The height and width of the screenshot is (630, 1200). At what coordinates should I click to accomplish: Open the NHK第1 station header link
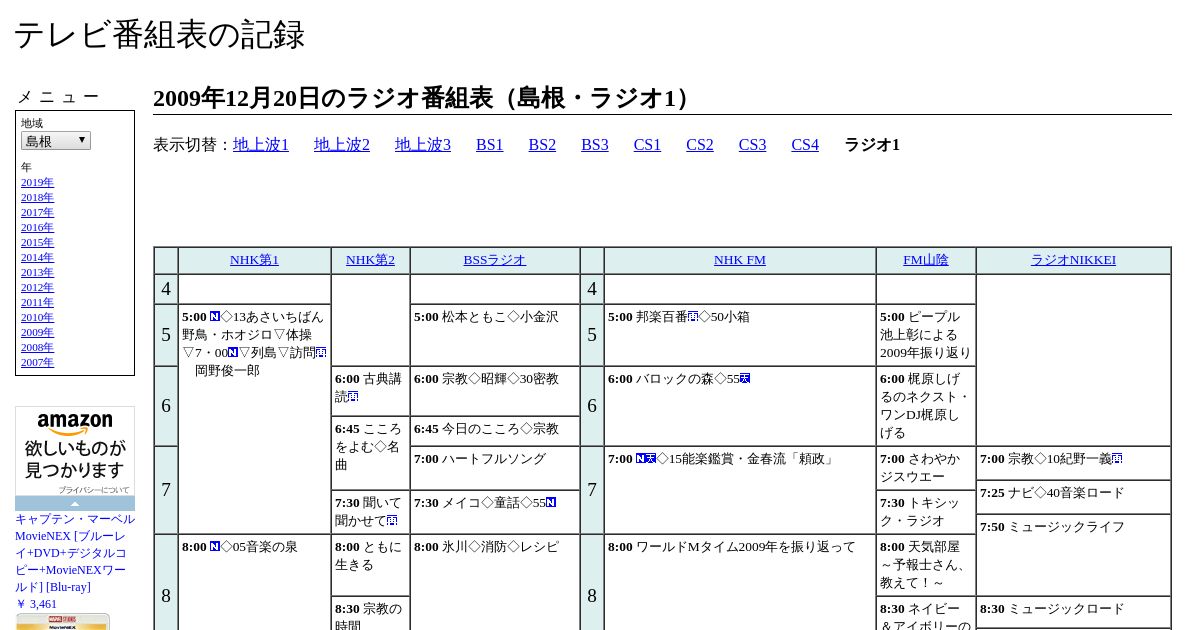(x=254, y=260)
